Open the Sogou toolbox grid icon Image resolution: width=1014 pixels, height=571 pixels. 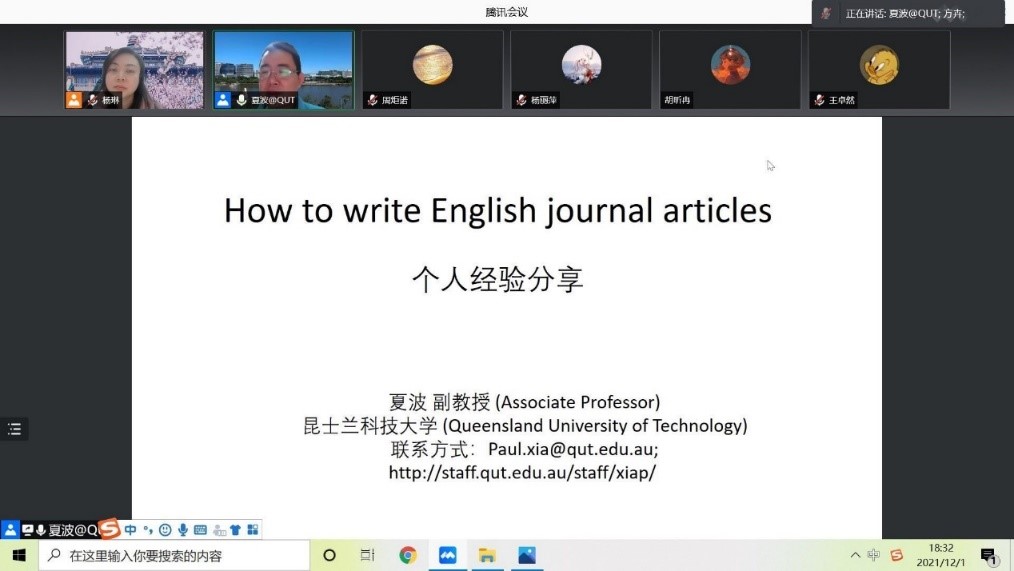(253, 530)
